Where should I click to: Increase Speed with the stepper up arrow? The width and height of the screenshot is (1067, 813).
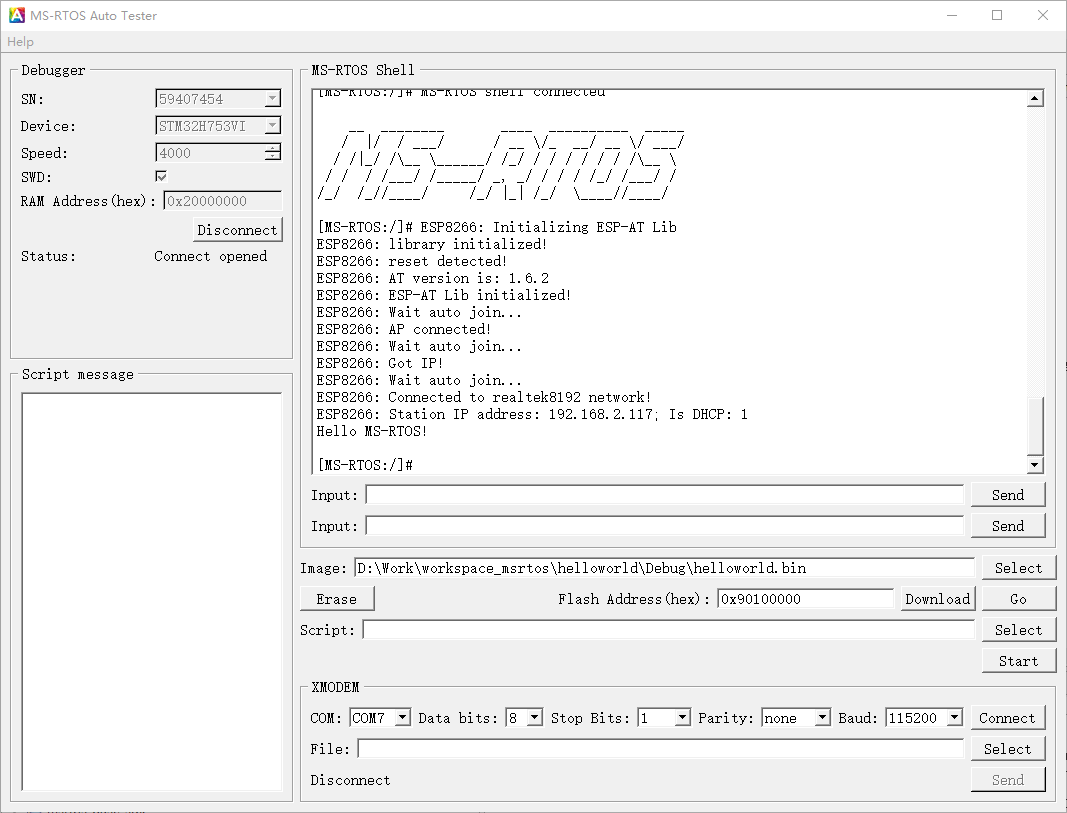point(273,149)
